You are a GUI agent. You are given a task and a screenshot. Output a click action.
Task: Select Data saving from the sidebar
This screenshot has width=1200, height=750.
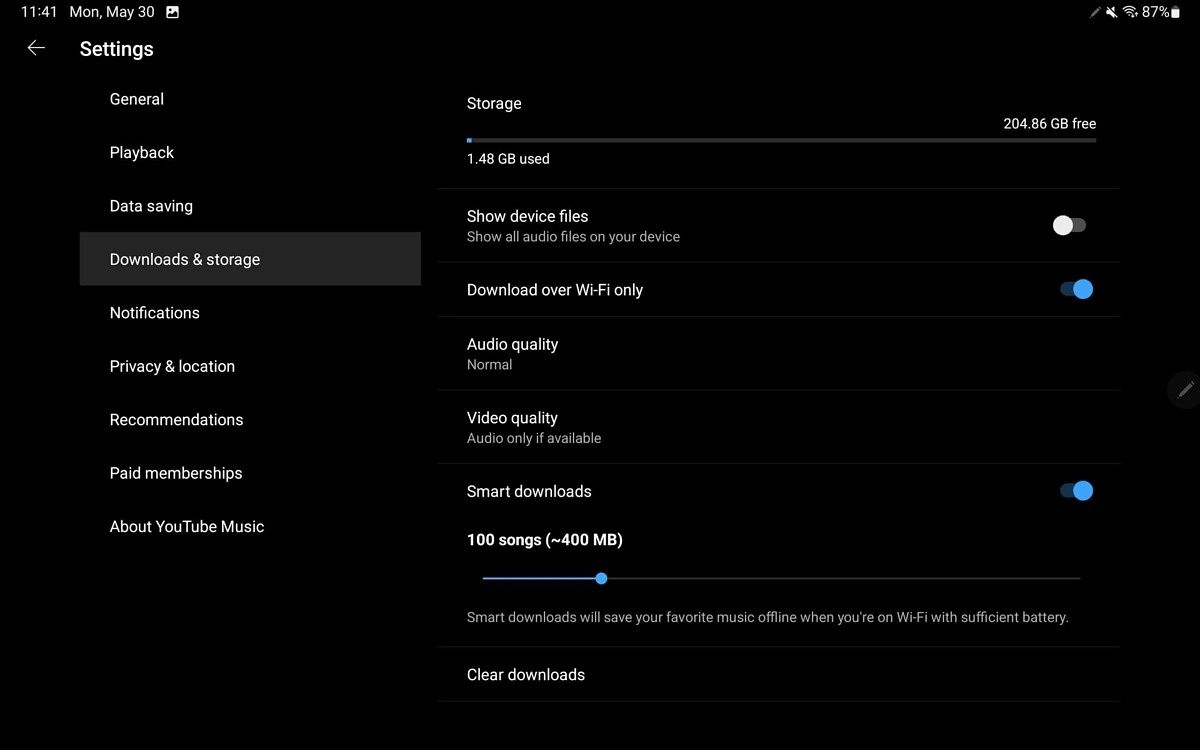tap(151, 206)
